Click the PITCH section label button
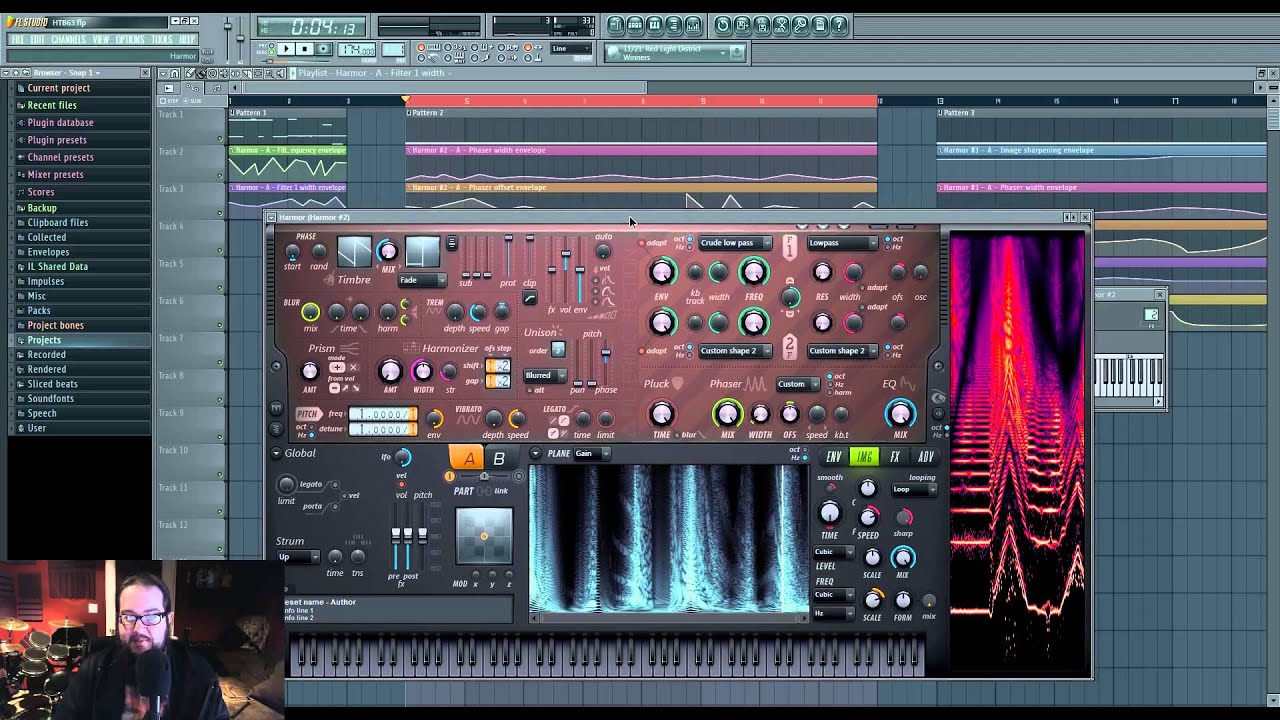 307,414
